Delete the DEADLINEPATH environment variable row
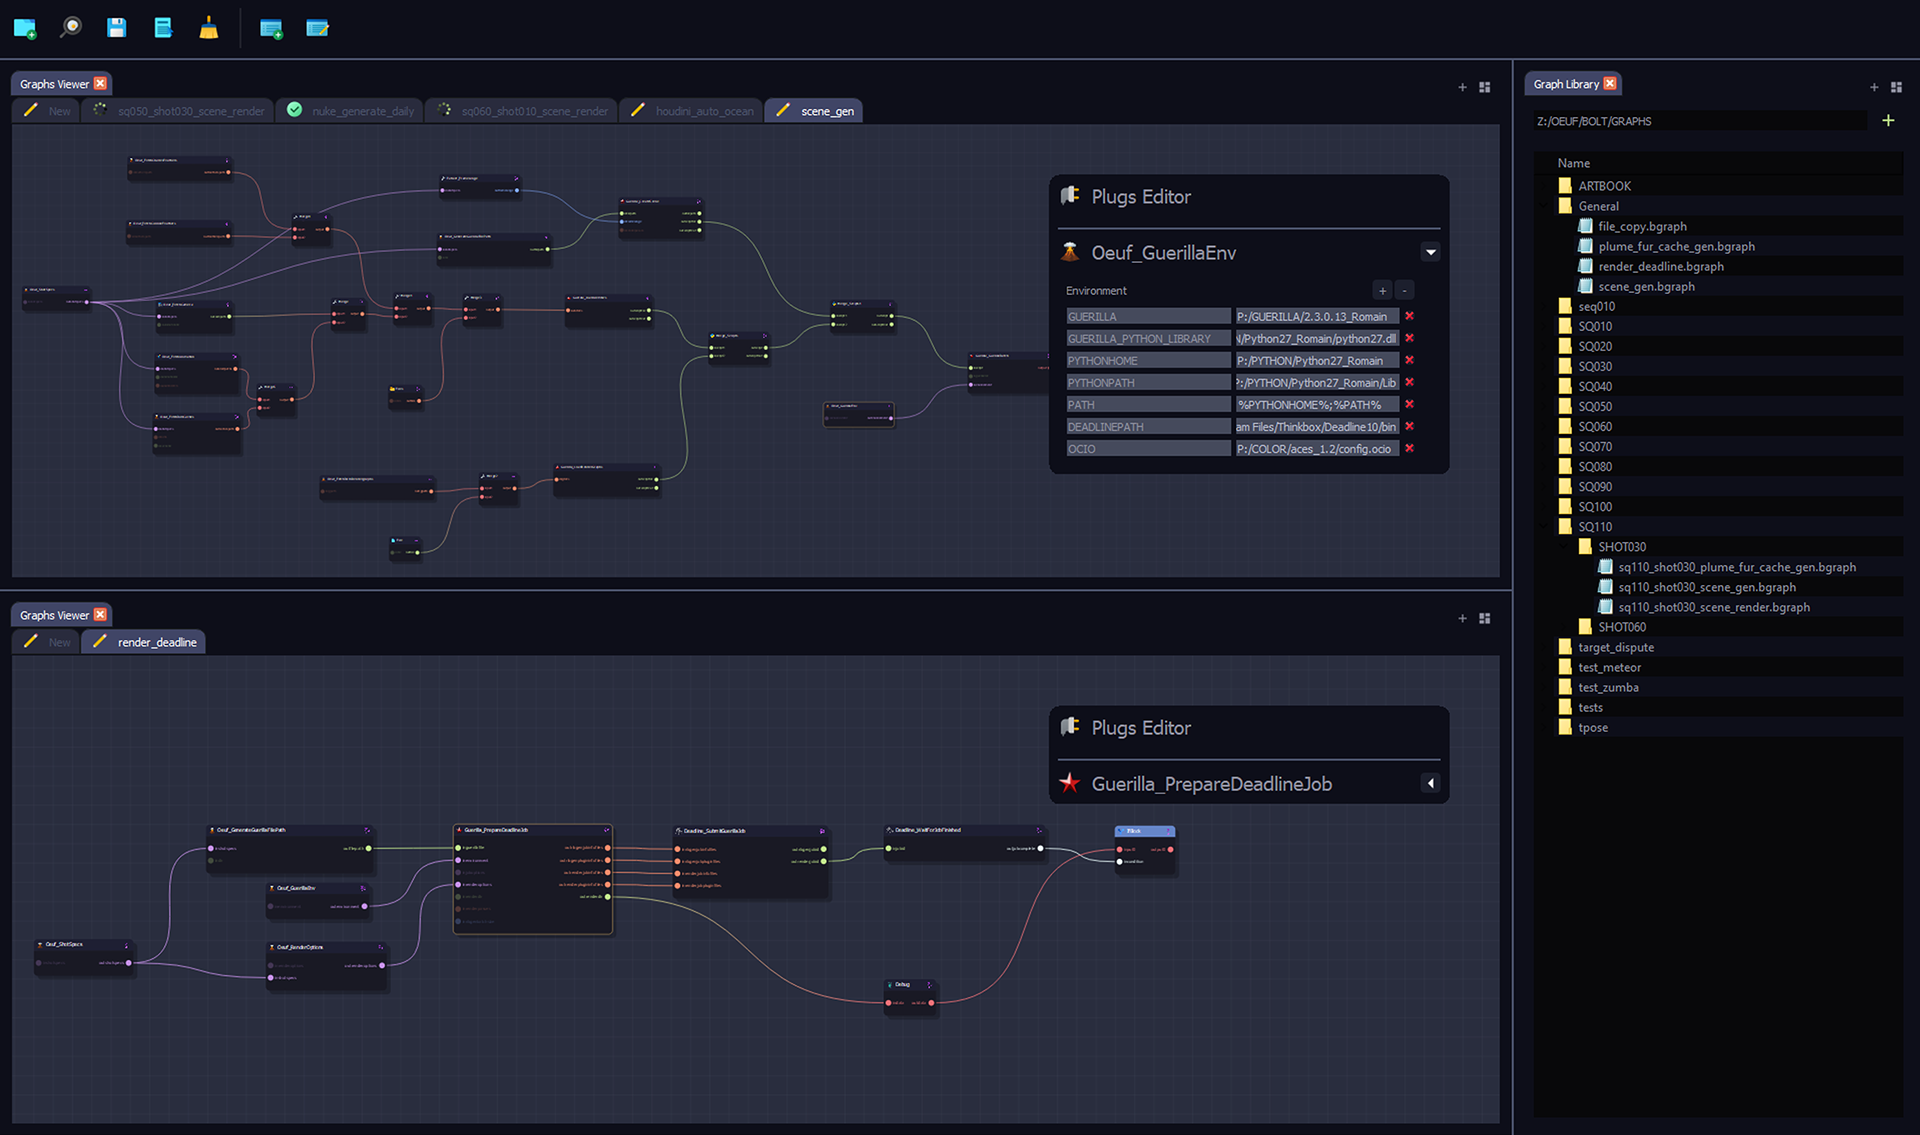This screenshot has width=1920, height=1135. click(1409, 426)
